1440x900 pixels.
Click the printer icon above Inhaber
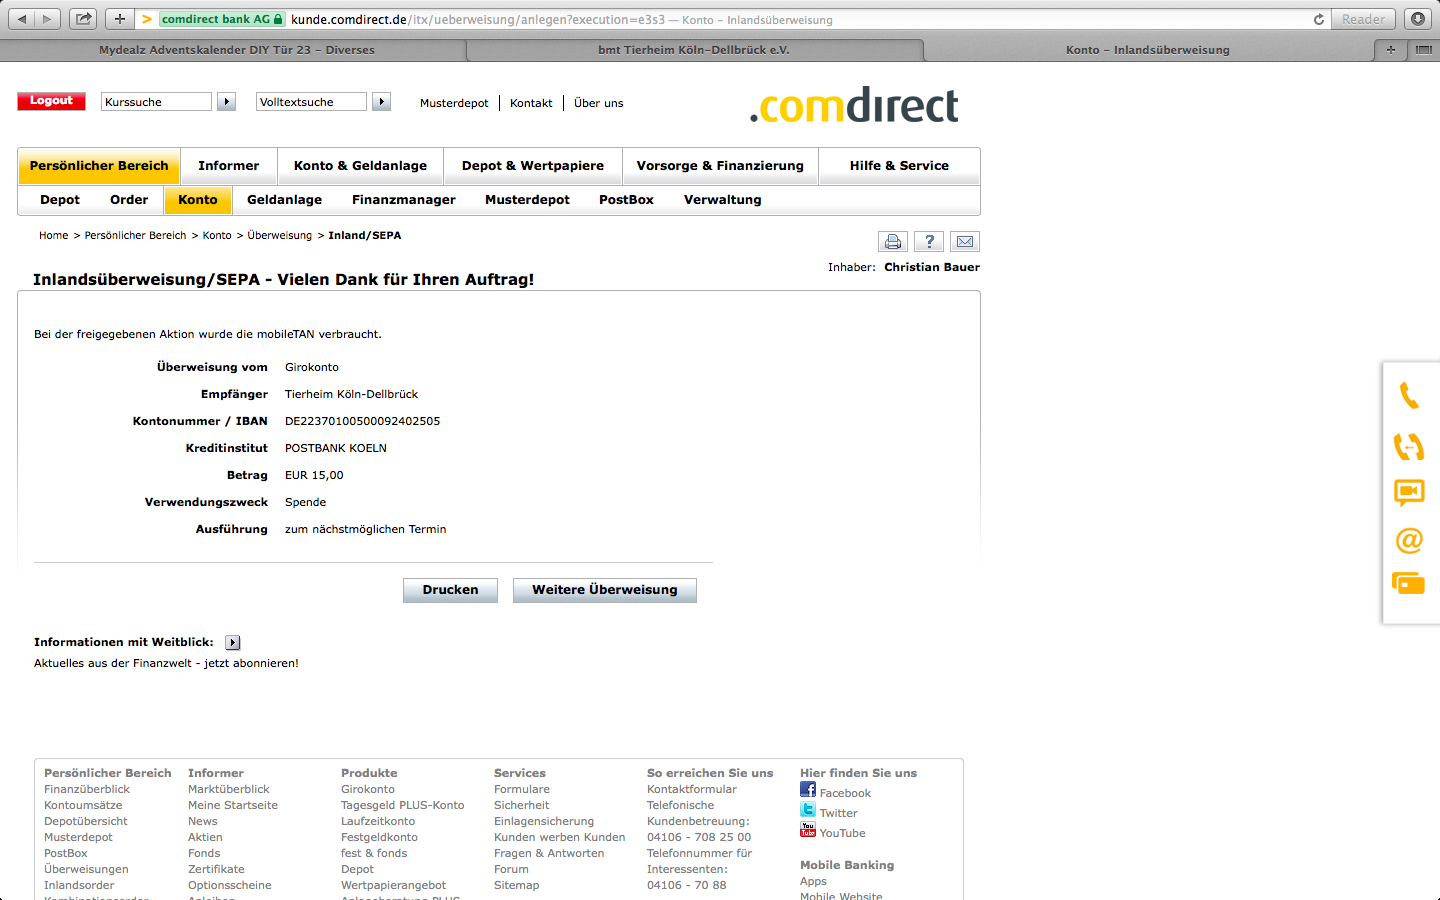pyautogui.click(x=893, y=241)
